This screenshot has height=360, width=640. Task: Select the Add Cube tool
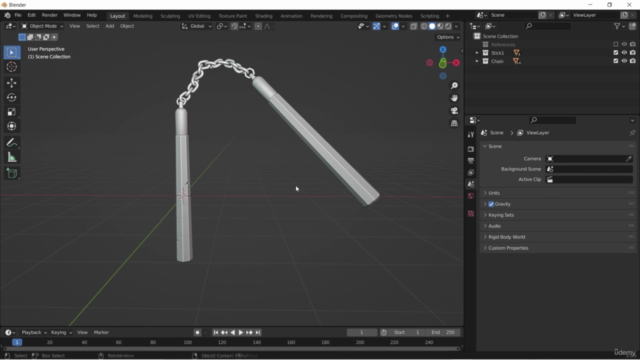click(11, 173)
